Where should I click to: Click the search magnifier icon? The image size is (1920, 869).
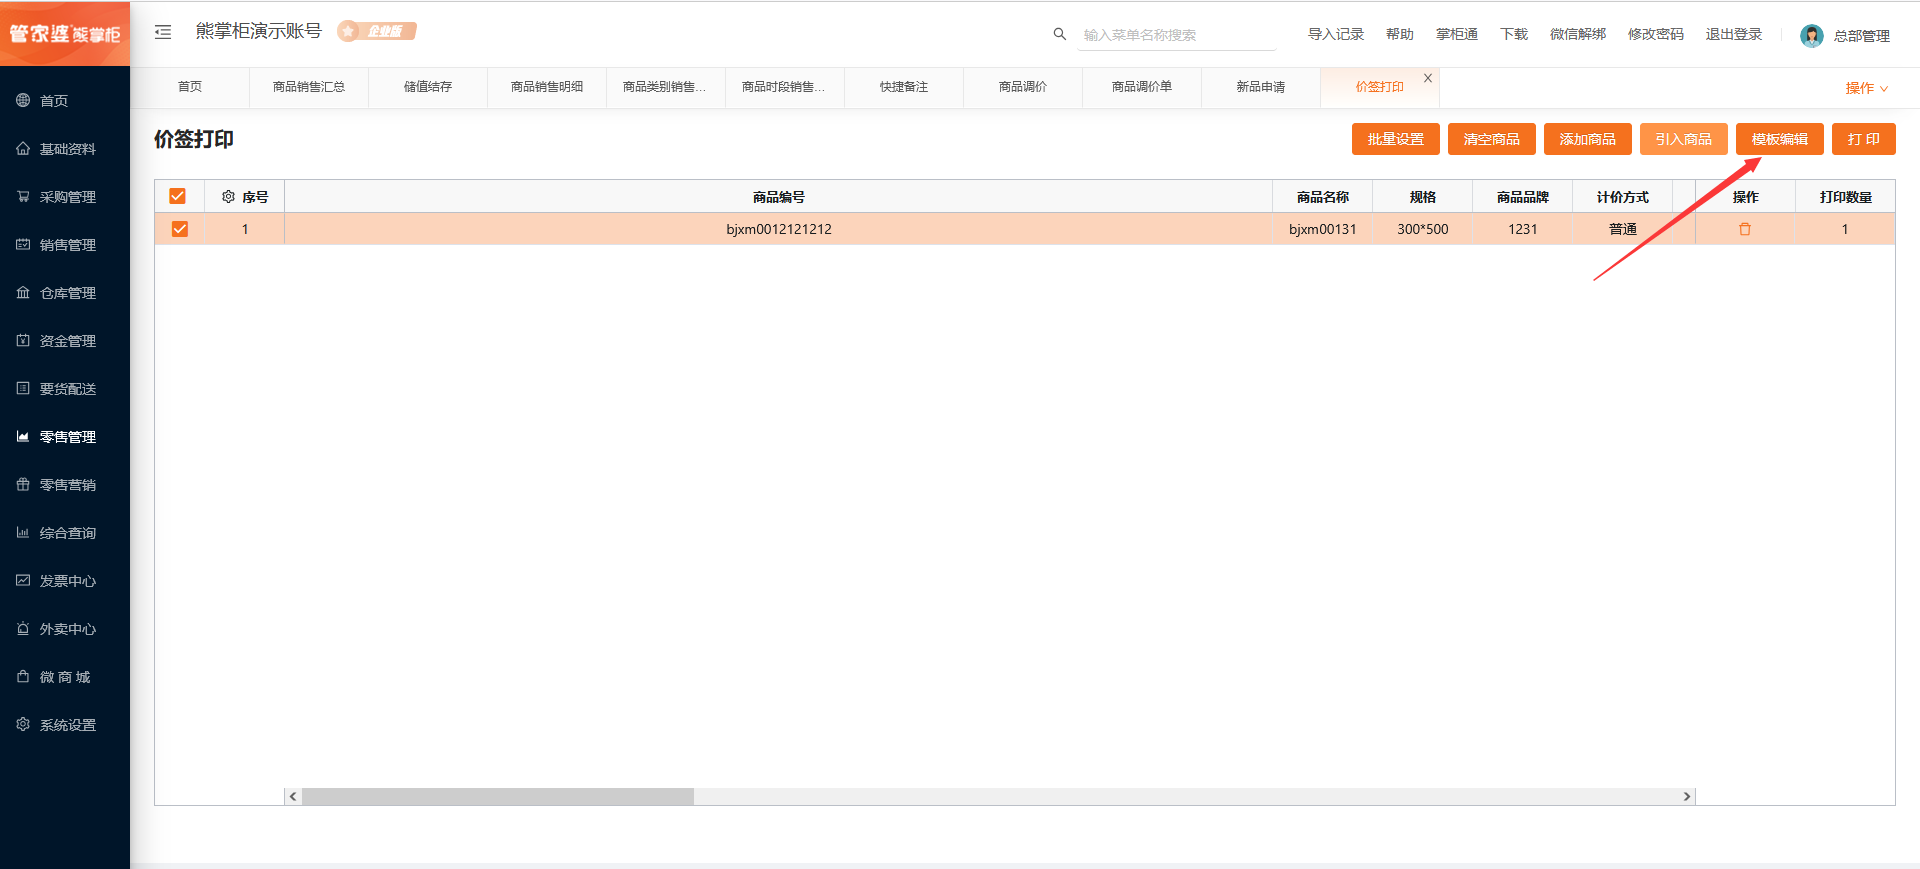1060,34
